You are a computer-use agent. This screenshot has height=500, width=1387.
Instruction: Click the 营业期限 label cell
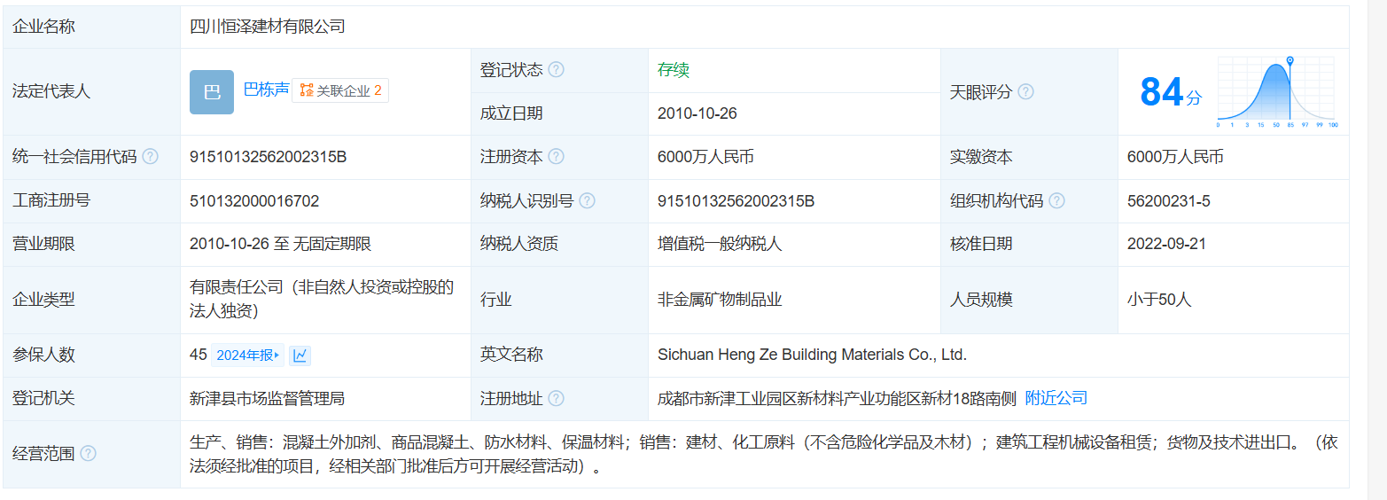[91, 244]
